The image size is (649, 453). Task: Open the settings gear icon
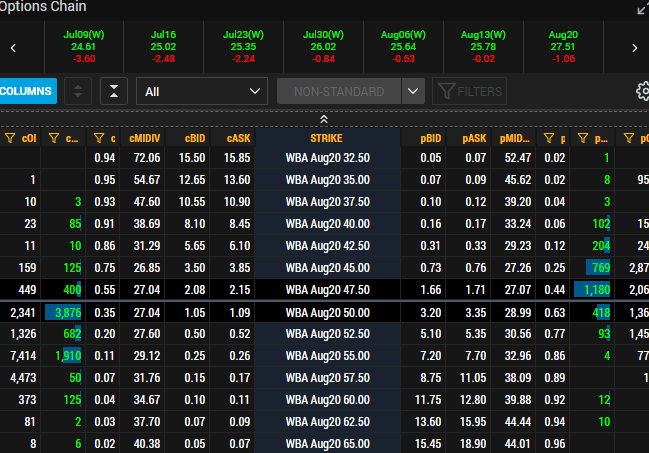point(643,91)
